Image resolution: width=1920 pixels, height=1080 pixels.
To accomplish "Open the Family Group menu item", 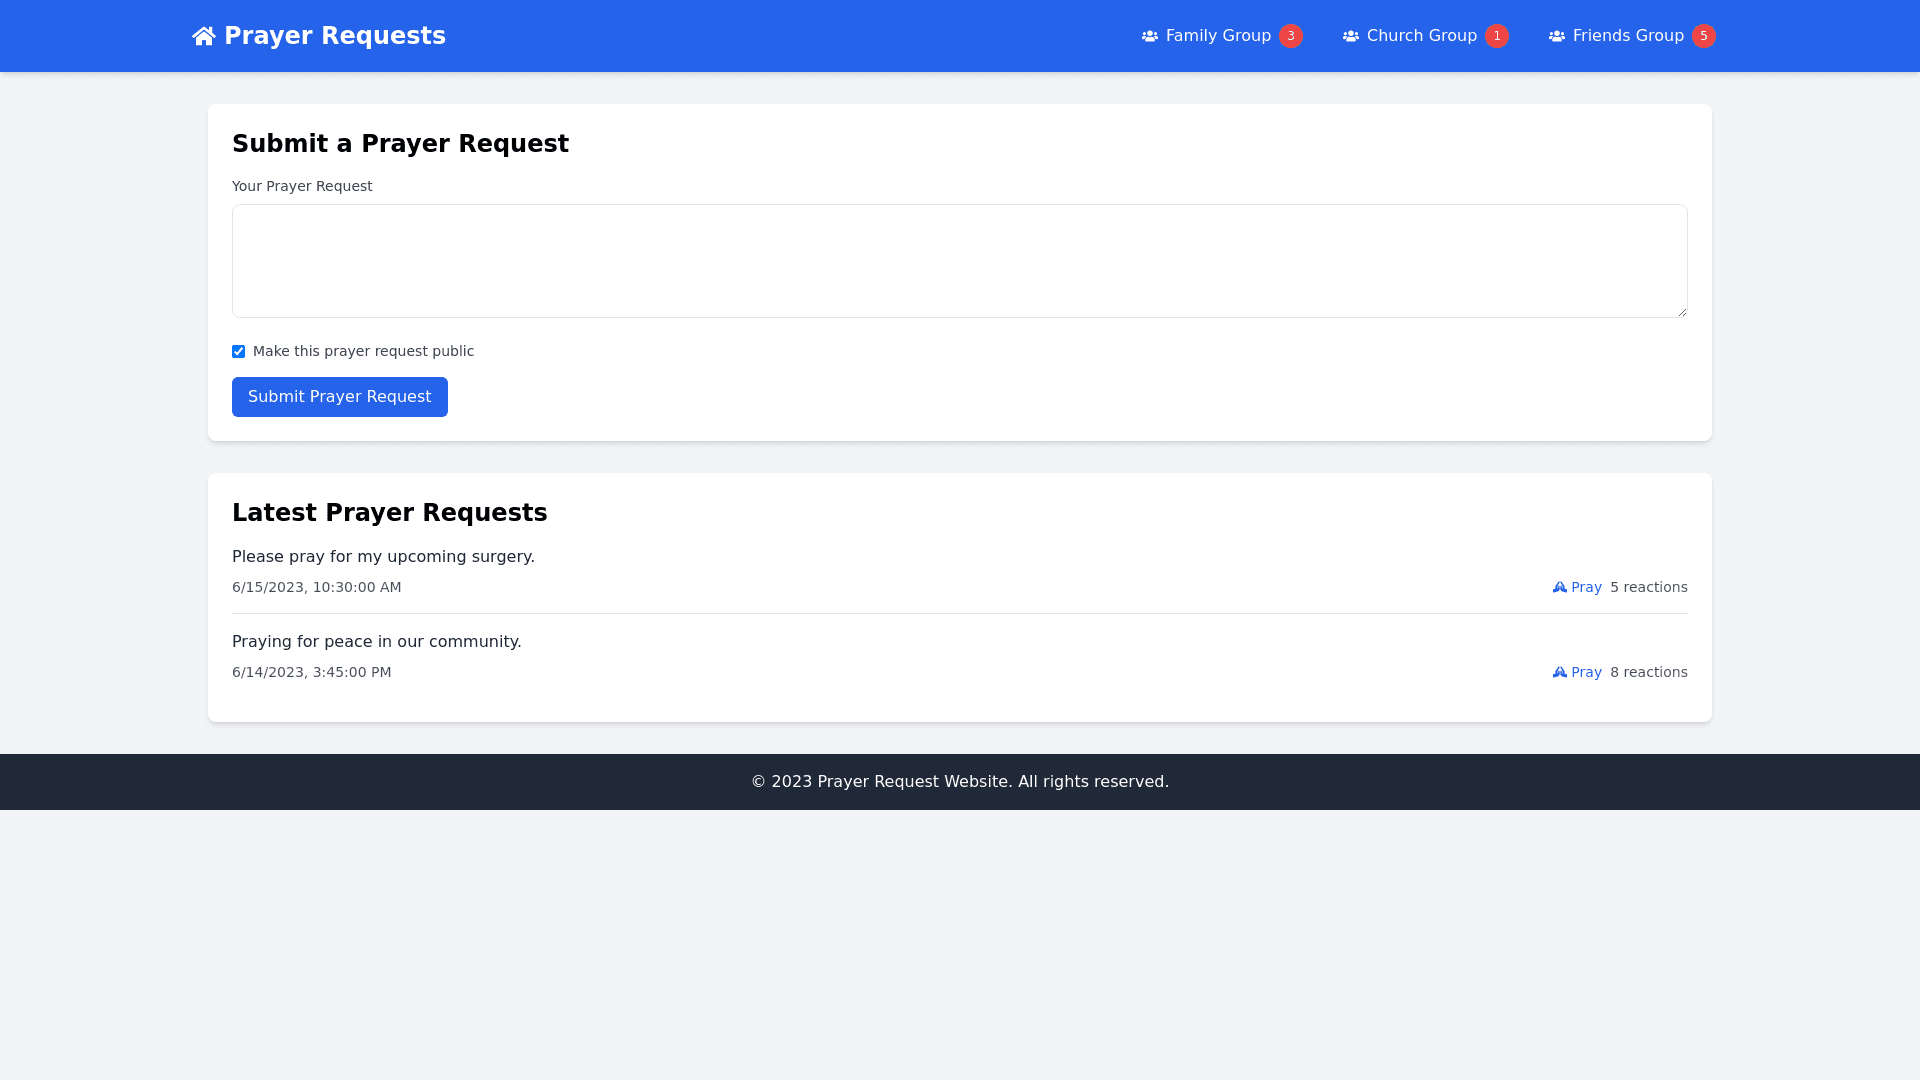I will tap(1218, 36).
